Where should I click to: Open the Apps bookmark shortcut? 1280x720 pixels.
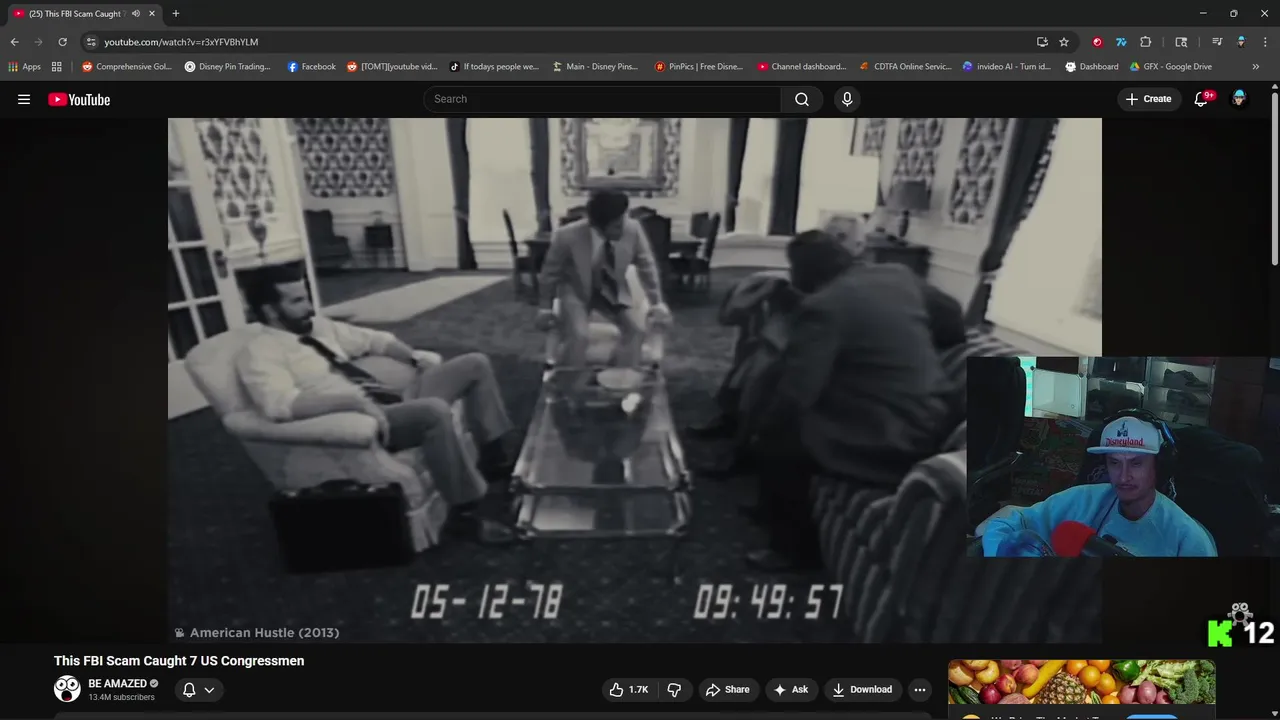24,67
